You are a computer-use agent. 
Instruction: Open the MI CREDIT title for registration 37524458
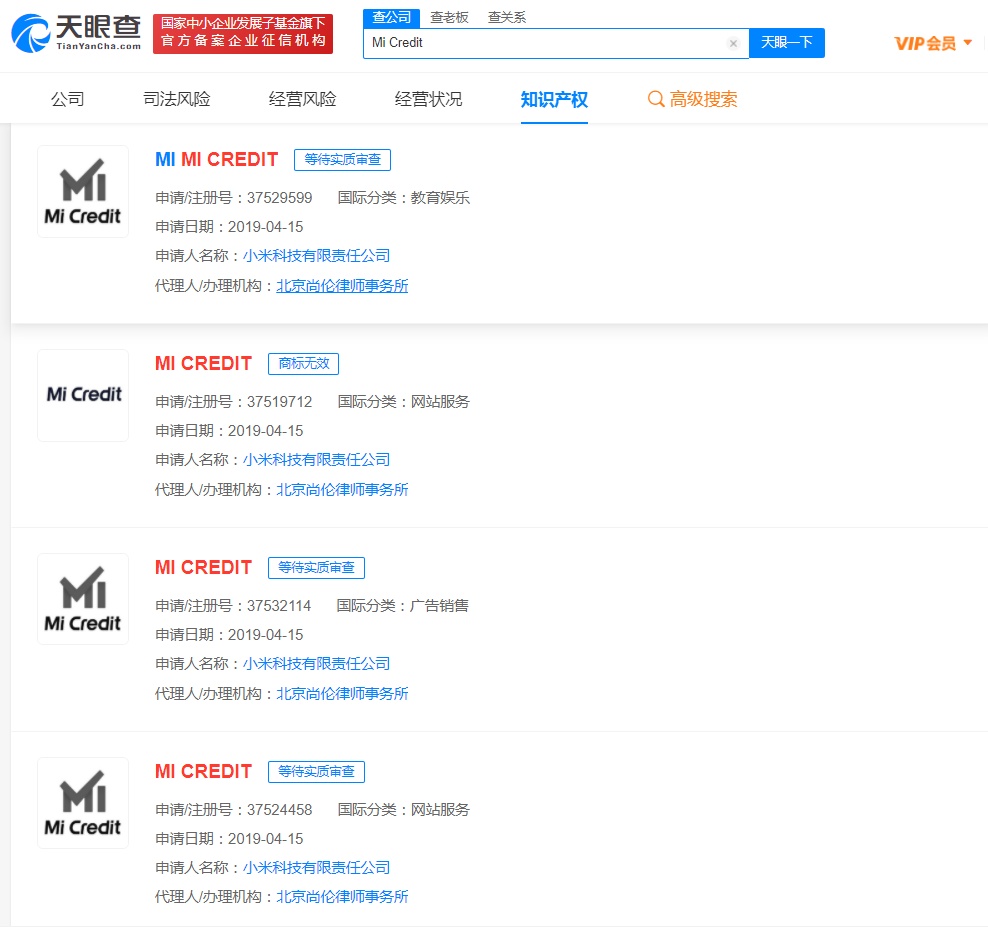(204, 771)
